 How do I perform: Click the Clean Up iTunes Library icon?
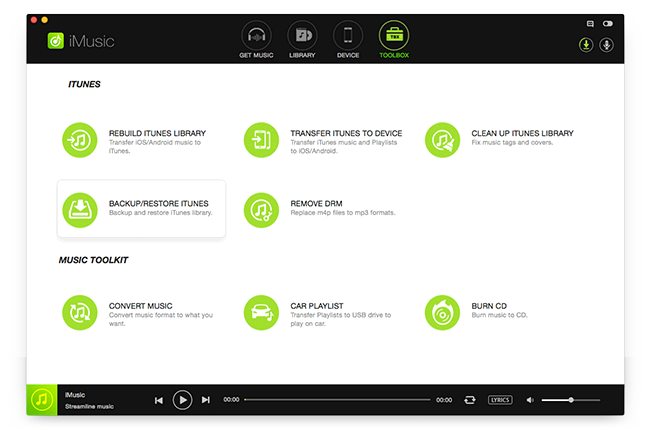point(442,140)
